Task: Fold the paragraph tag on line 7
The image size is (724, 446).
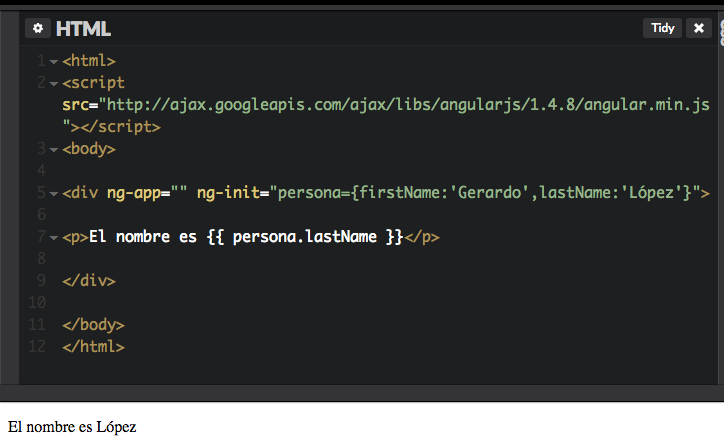Action: click(54, 238)
